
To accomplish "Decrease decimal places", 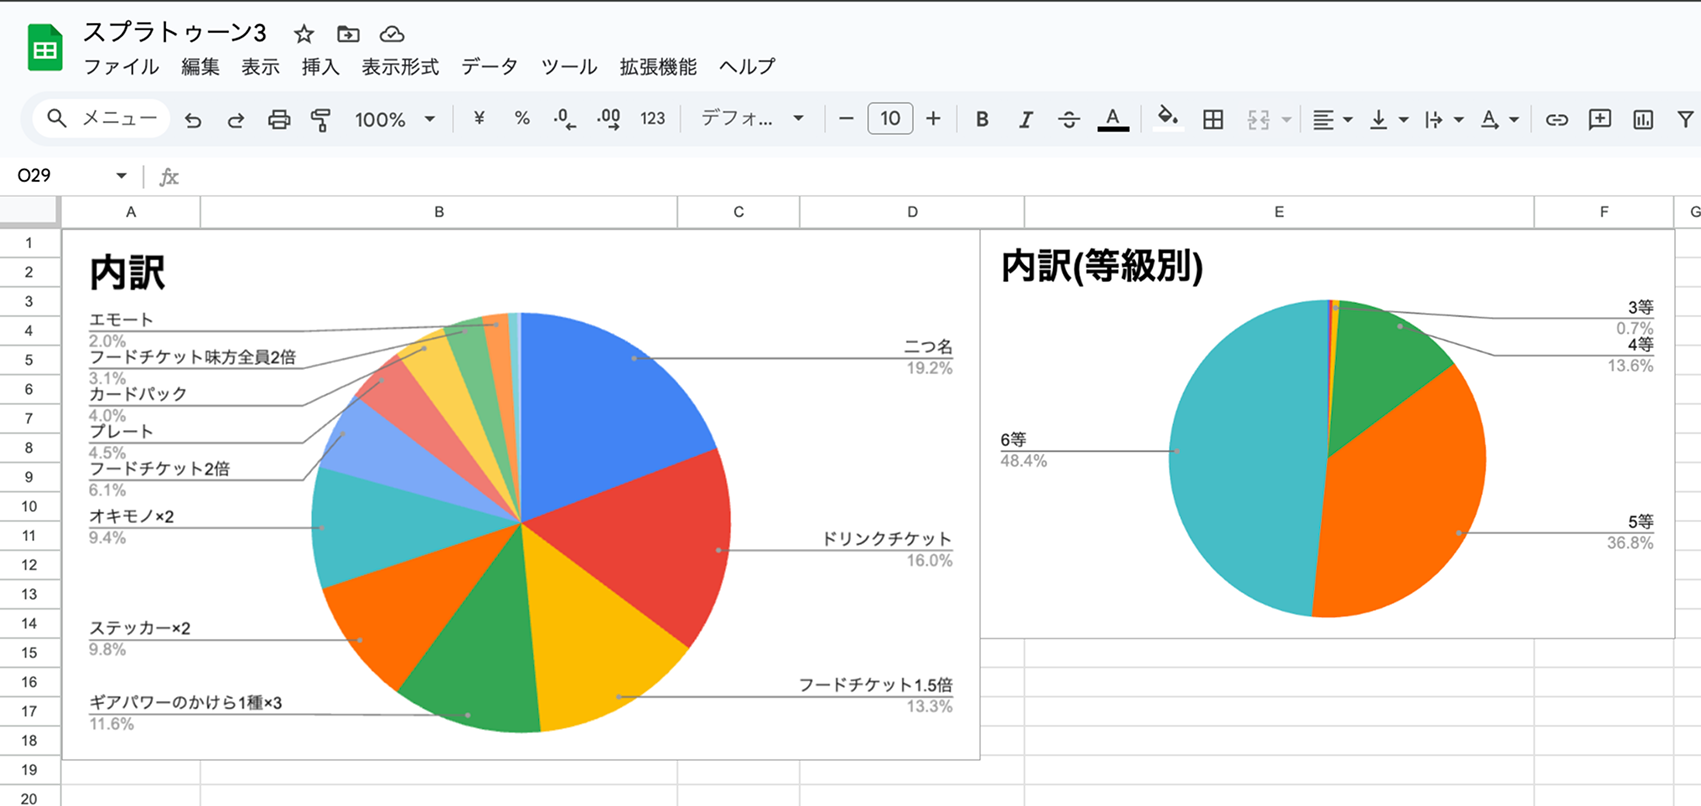I will (564, 119).
